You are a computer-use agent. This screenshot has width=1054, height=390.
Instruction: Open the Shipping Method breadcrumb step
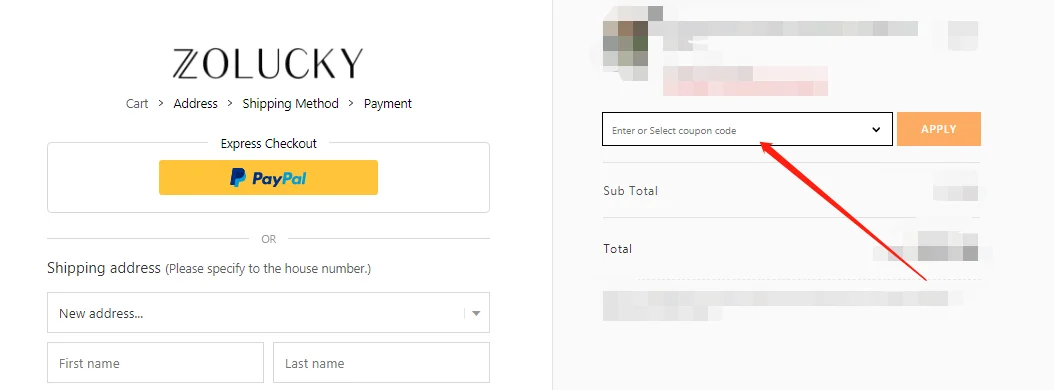pyautogui.click(x=290, y=104)
